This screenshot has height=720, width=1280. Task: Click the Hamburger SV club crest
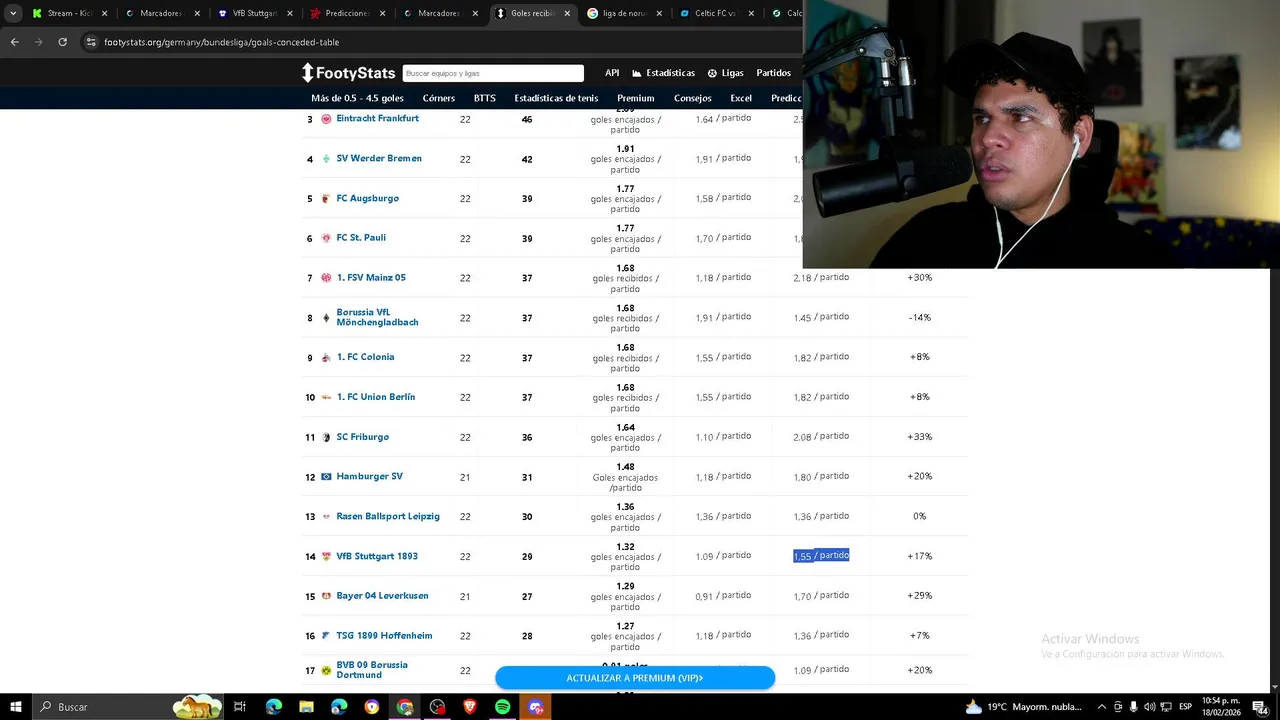pyautogui.click(x=326, y=477)
